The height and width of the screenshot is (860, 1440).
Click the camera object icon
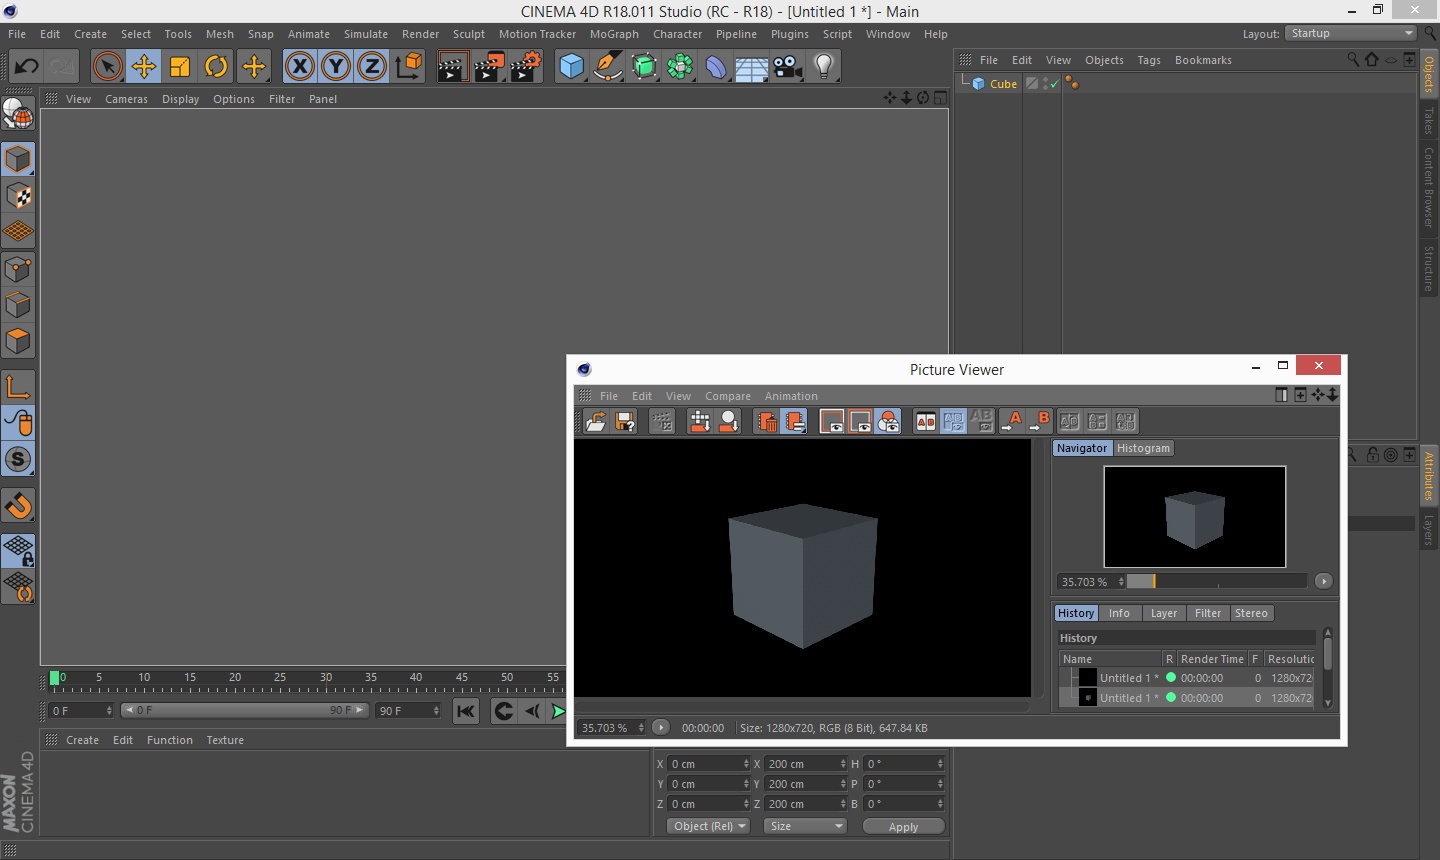point(787,67)
